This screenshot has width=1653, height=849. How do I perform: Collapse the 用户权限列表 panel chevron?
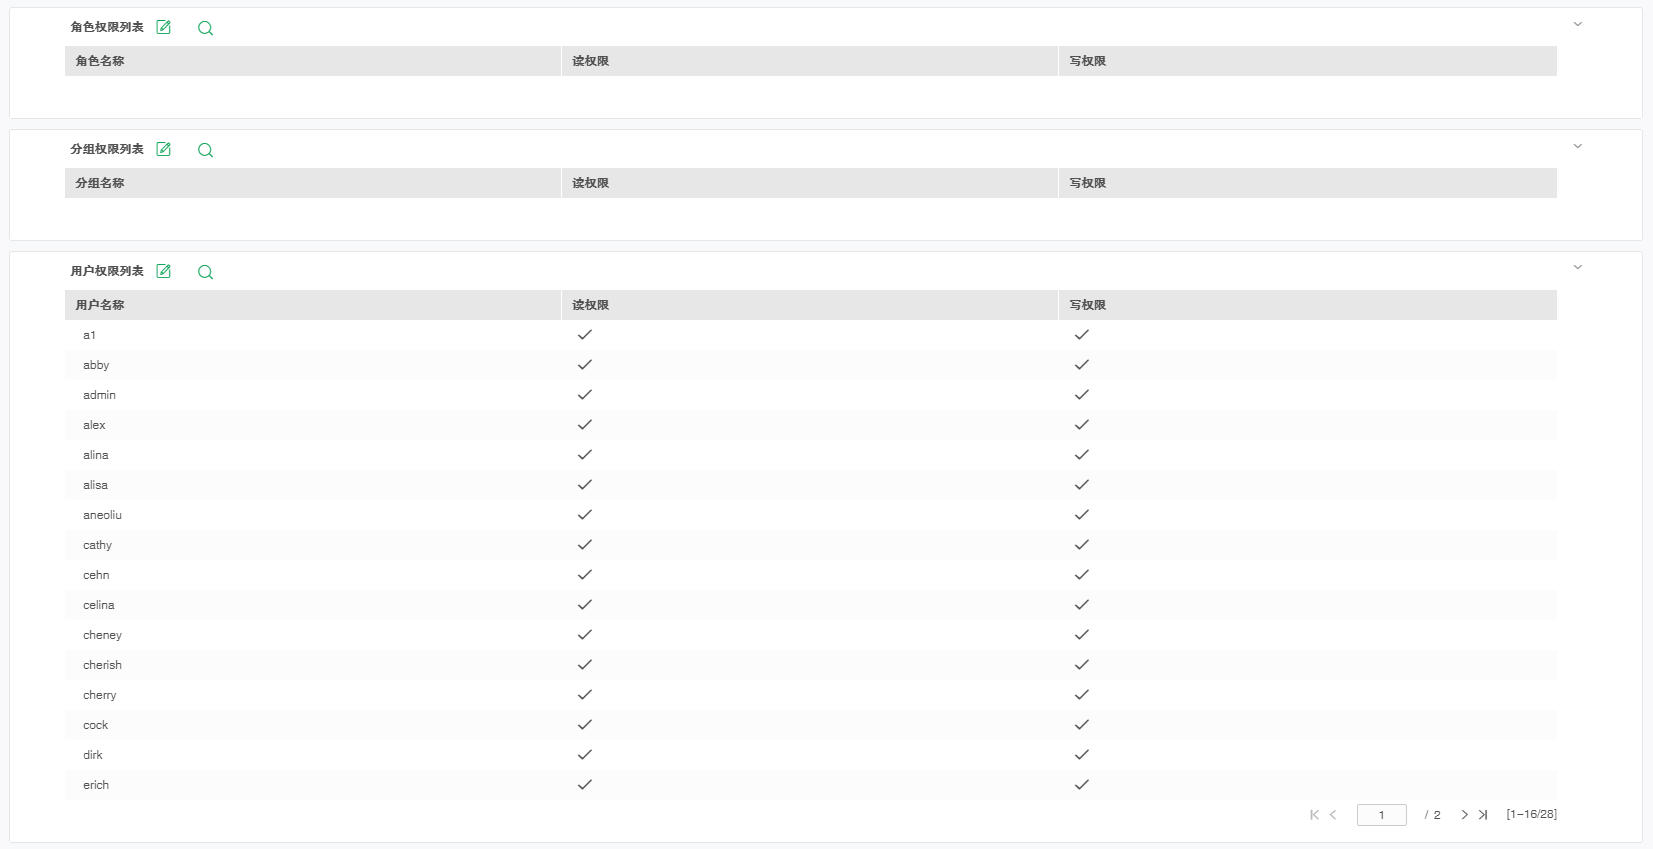[1578, 267]
